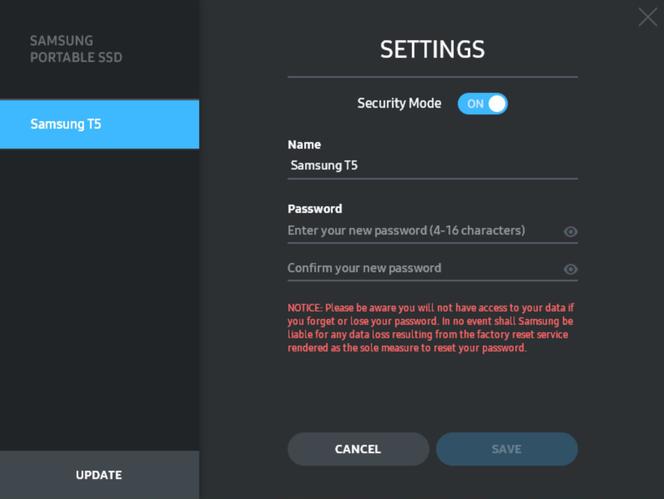The height and width of the screenshot is (499, 664).
Task: Focus the 'Enter your new password' field
Action: pyautogui.click(x=420, y=231)
